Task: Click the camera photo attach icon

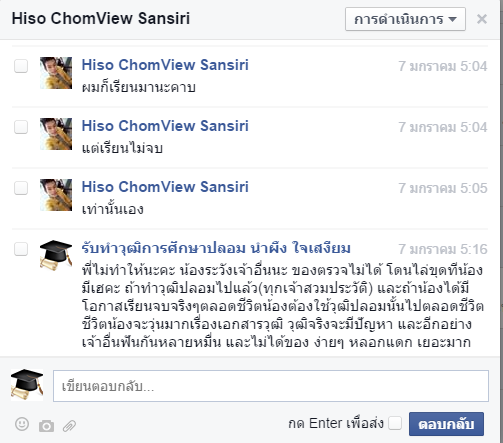Action: (46, 426)
